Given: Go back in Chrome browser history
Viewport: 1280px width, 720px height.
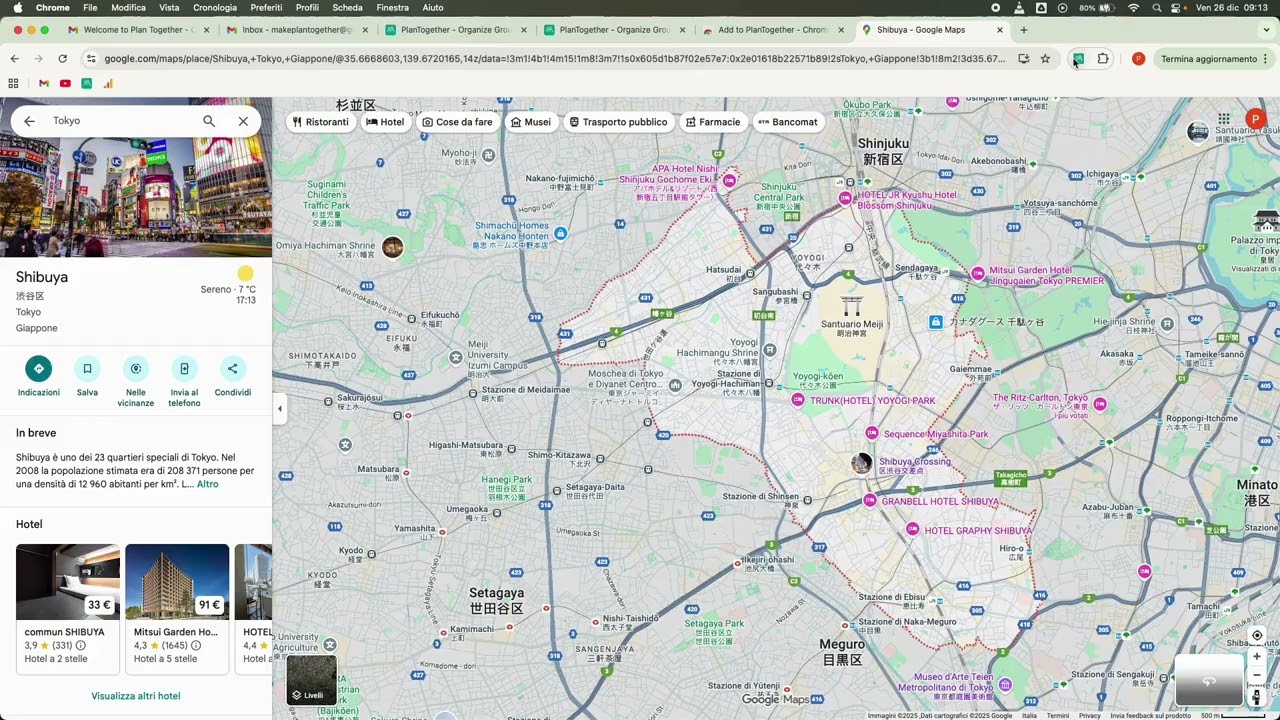Looking at the screenshot, I should (14, 59).
